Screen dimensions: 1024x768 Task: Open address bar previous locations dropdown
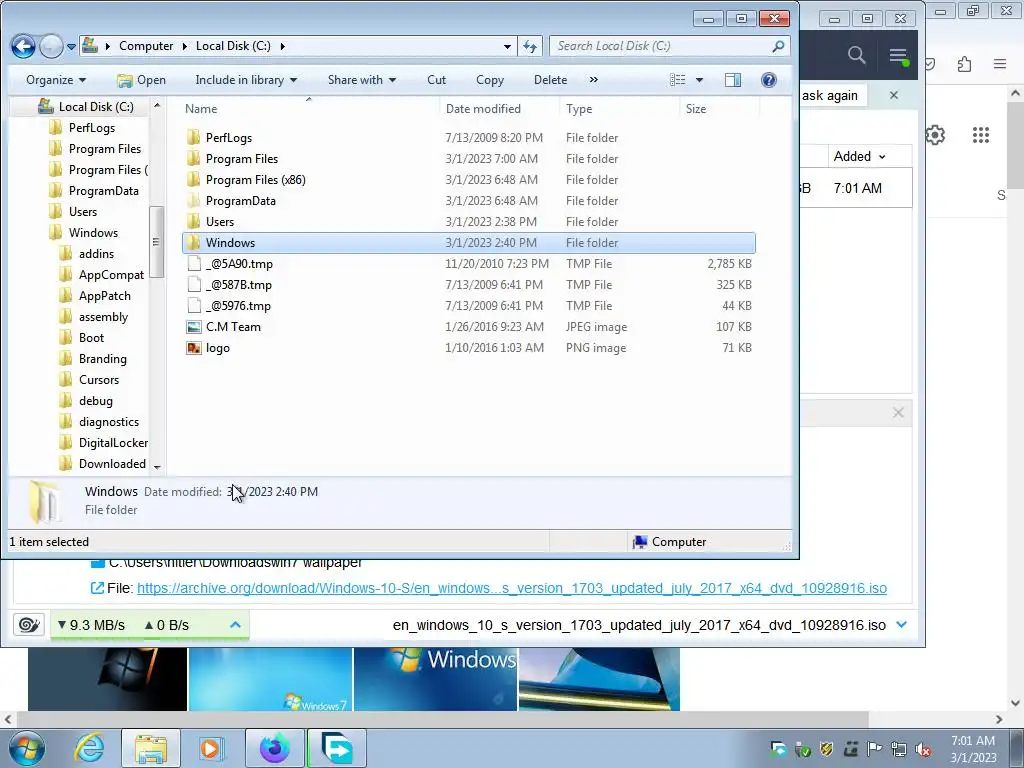click(x=507, y=46)
